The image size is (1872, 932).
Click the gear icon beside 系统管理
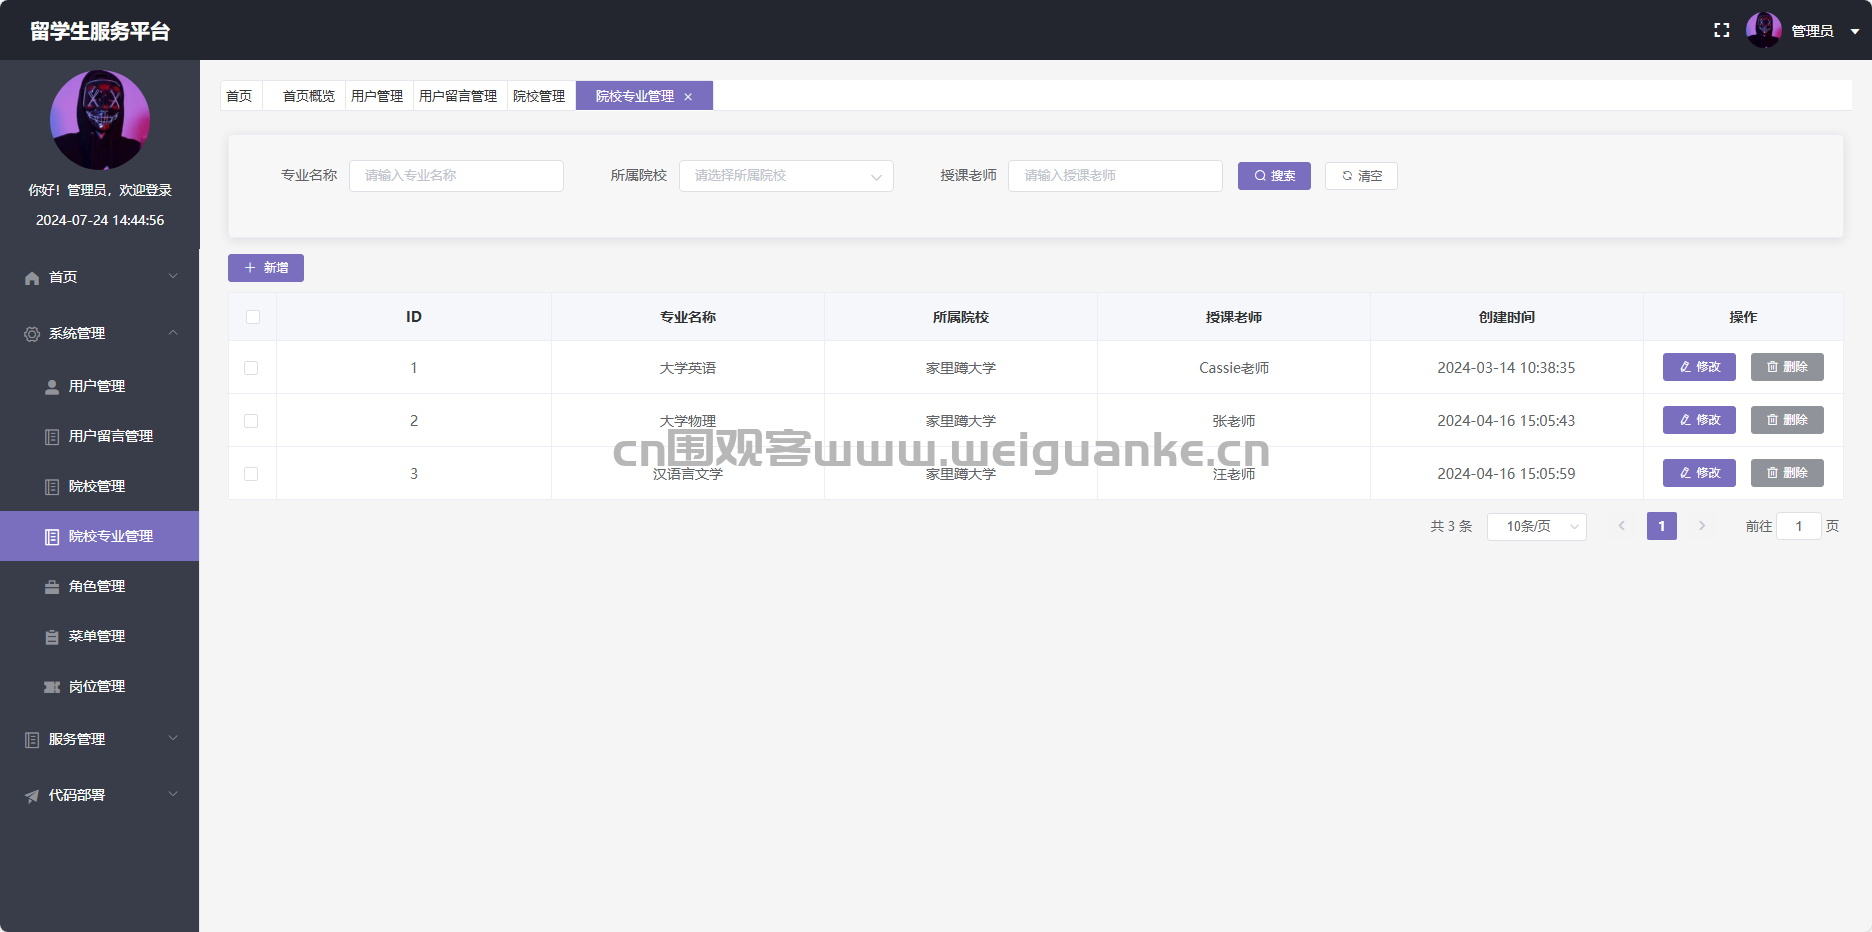(x=32, y=334)
